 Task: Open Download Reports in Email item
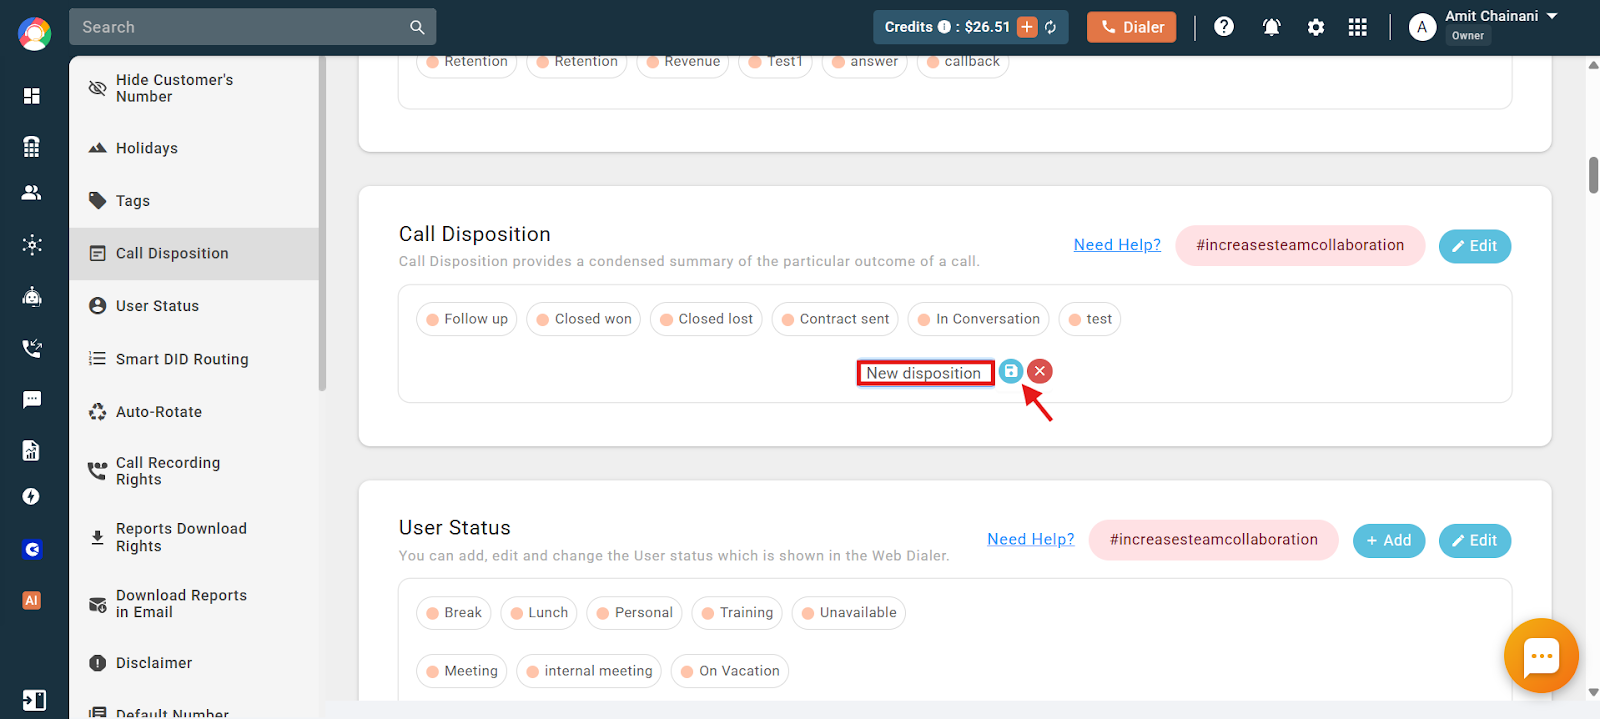194,604
